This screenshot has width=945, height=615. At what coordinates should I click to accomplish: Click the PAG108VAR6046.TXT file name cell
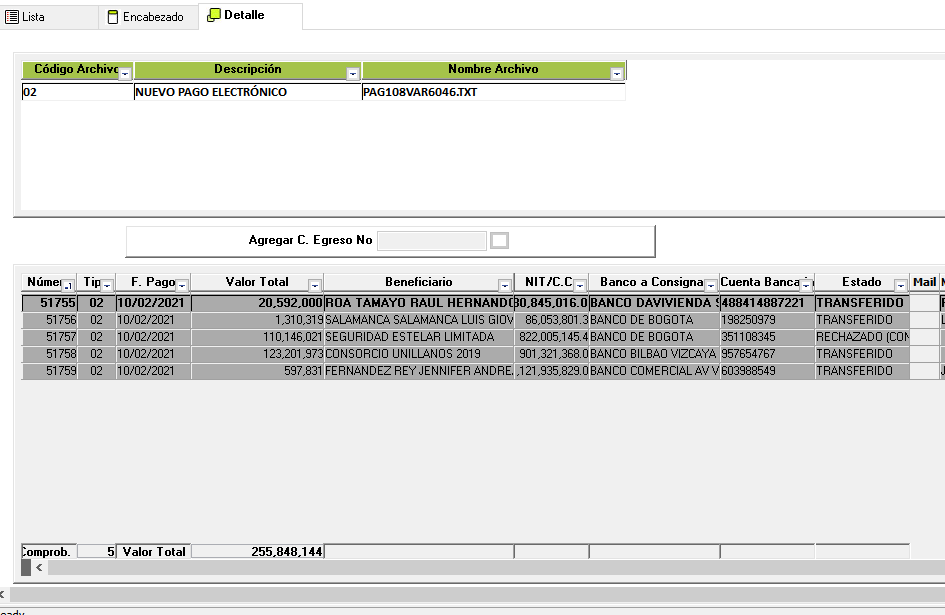(493, 92)
